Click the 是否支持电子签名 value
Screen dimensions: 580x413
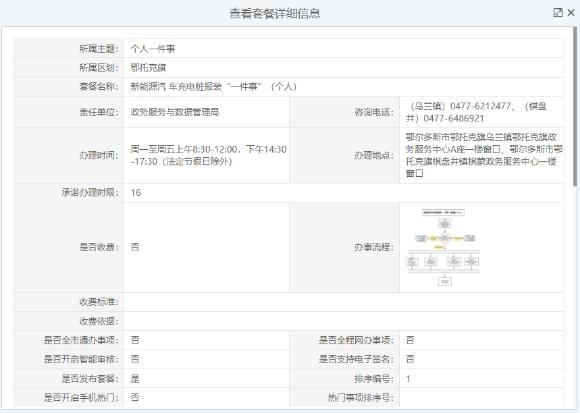click(410, 359)
